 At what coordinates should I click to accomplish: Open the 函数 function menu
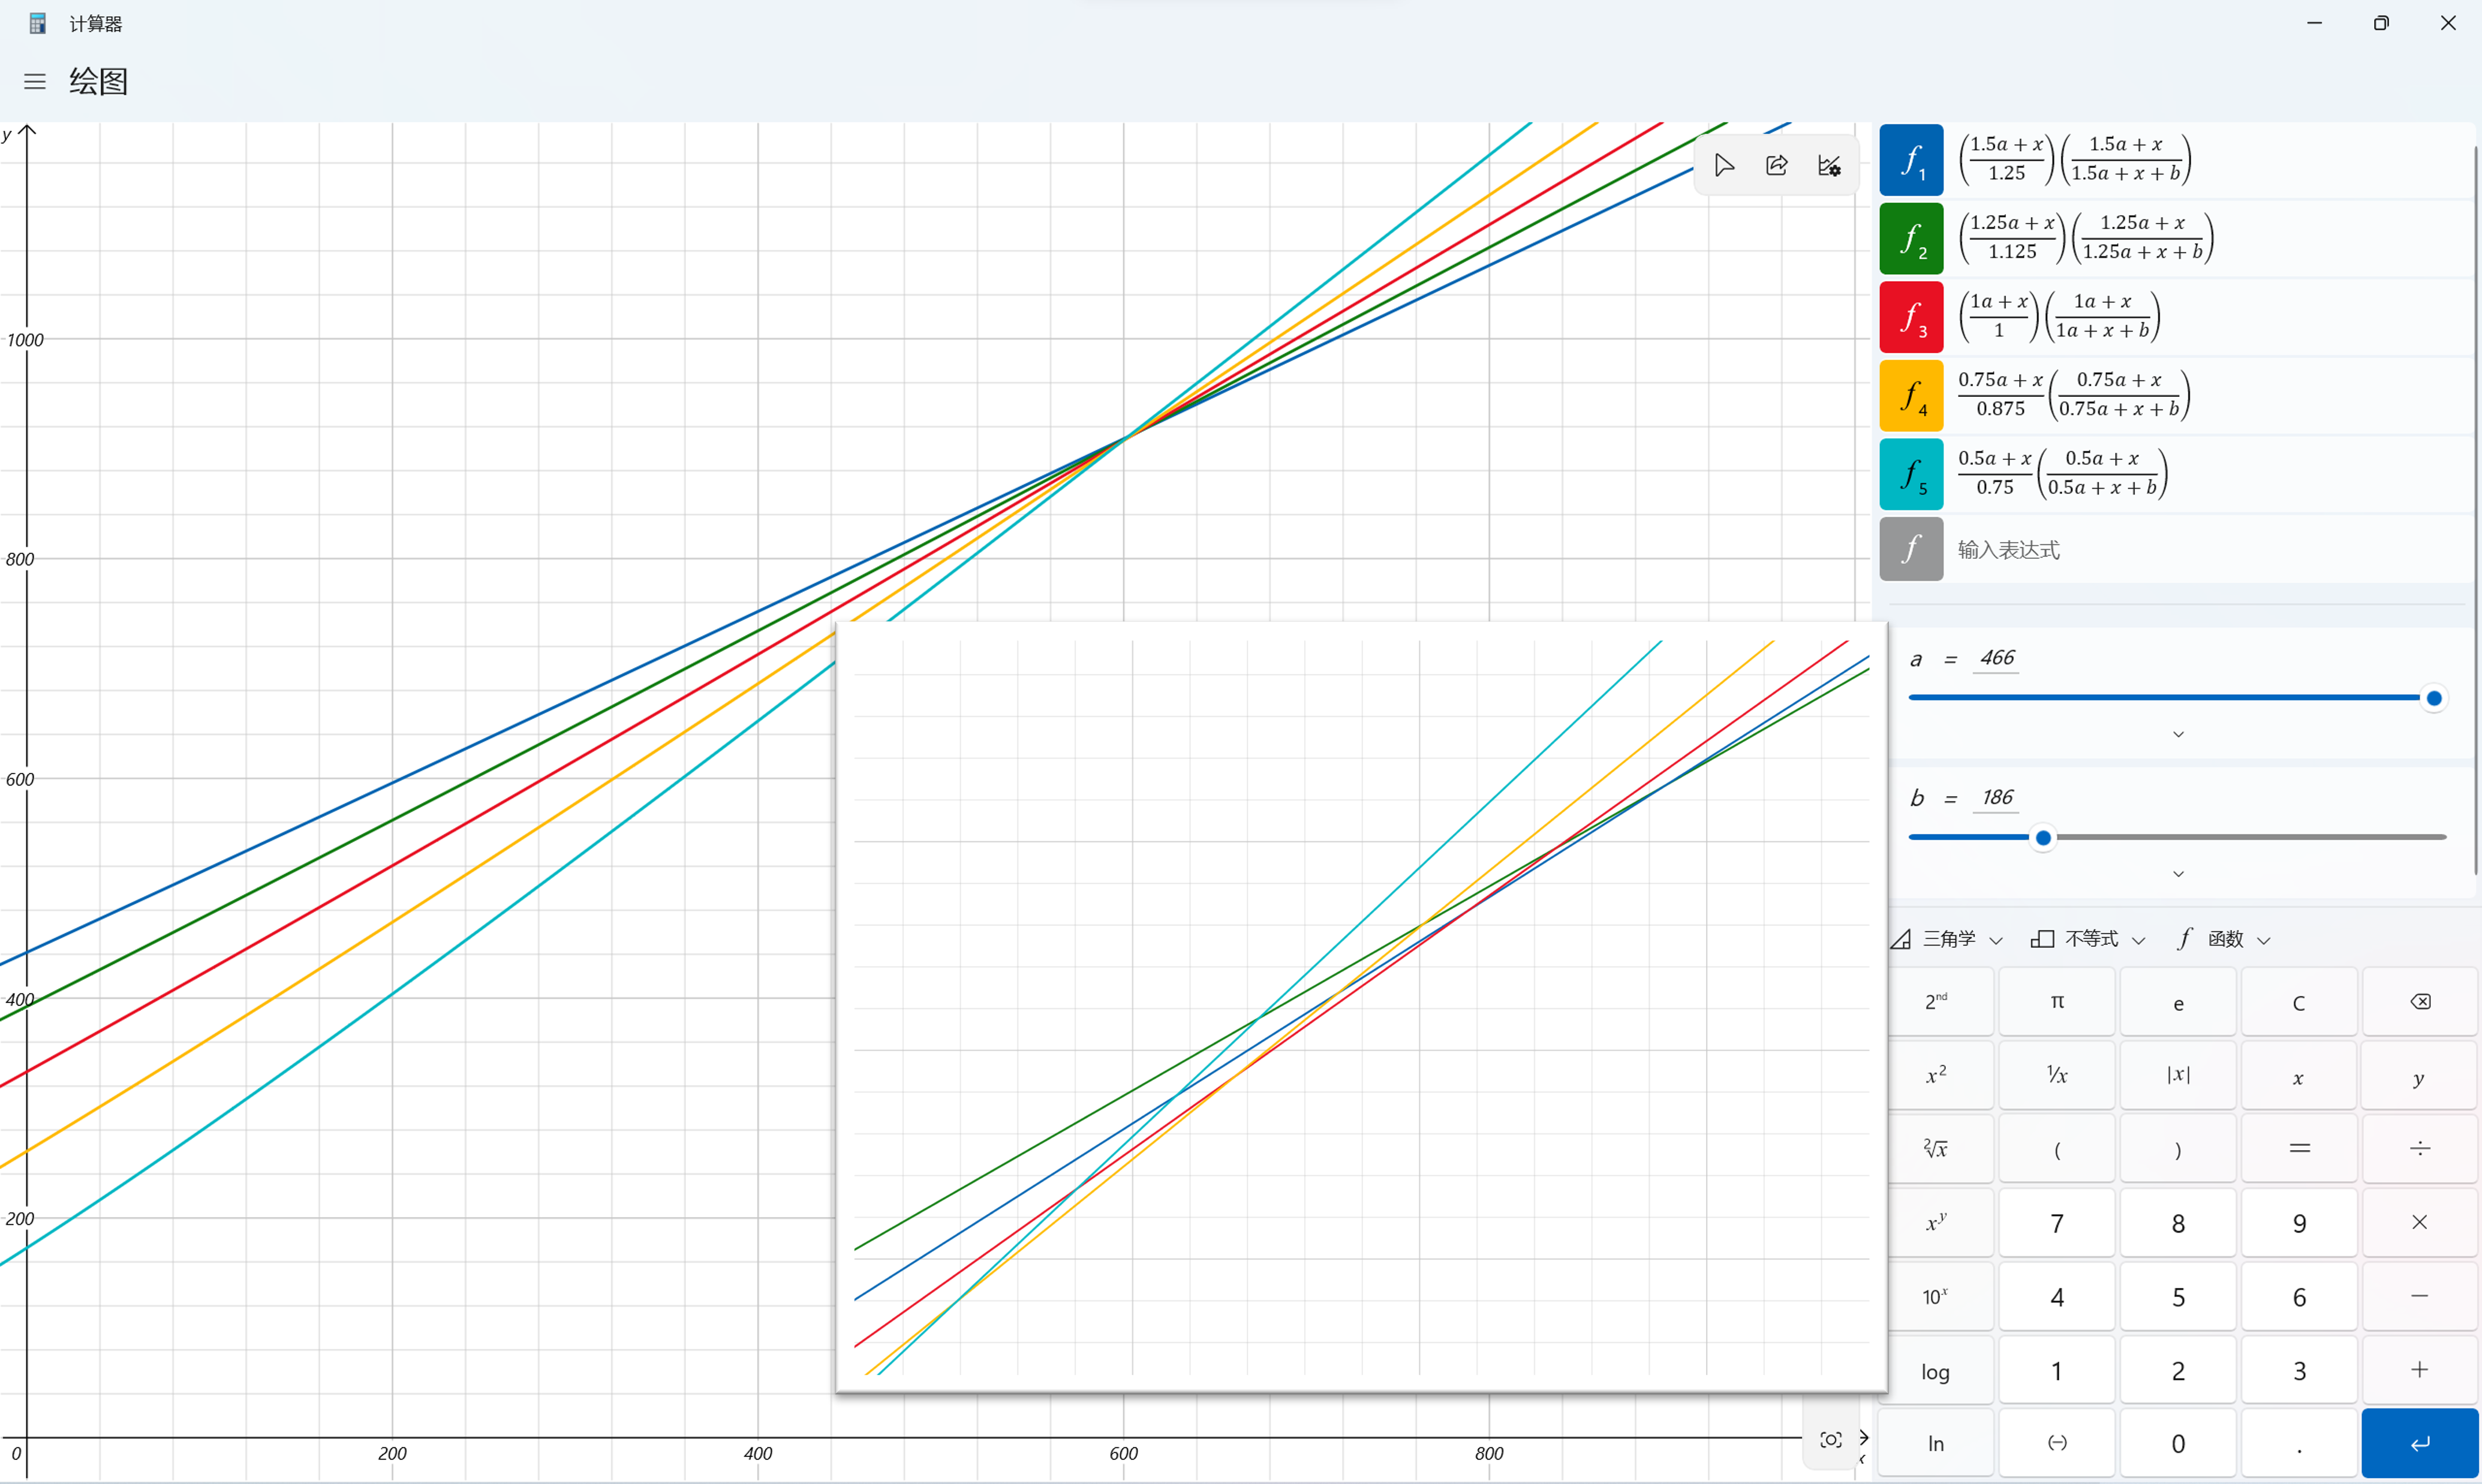(x=2225, y=939)
